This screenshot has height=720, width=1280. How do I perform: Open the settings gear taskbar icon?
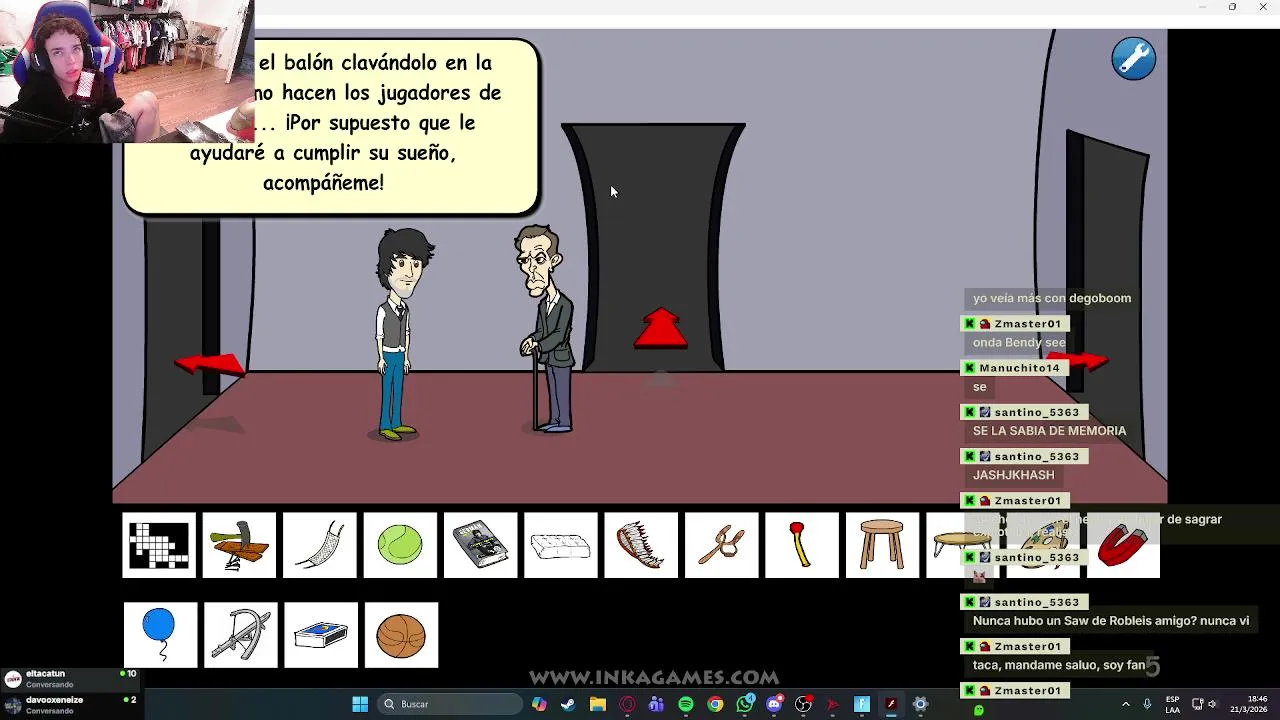pyautogui.click(x=920, y=704)
